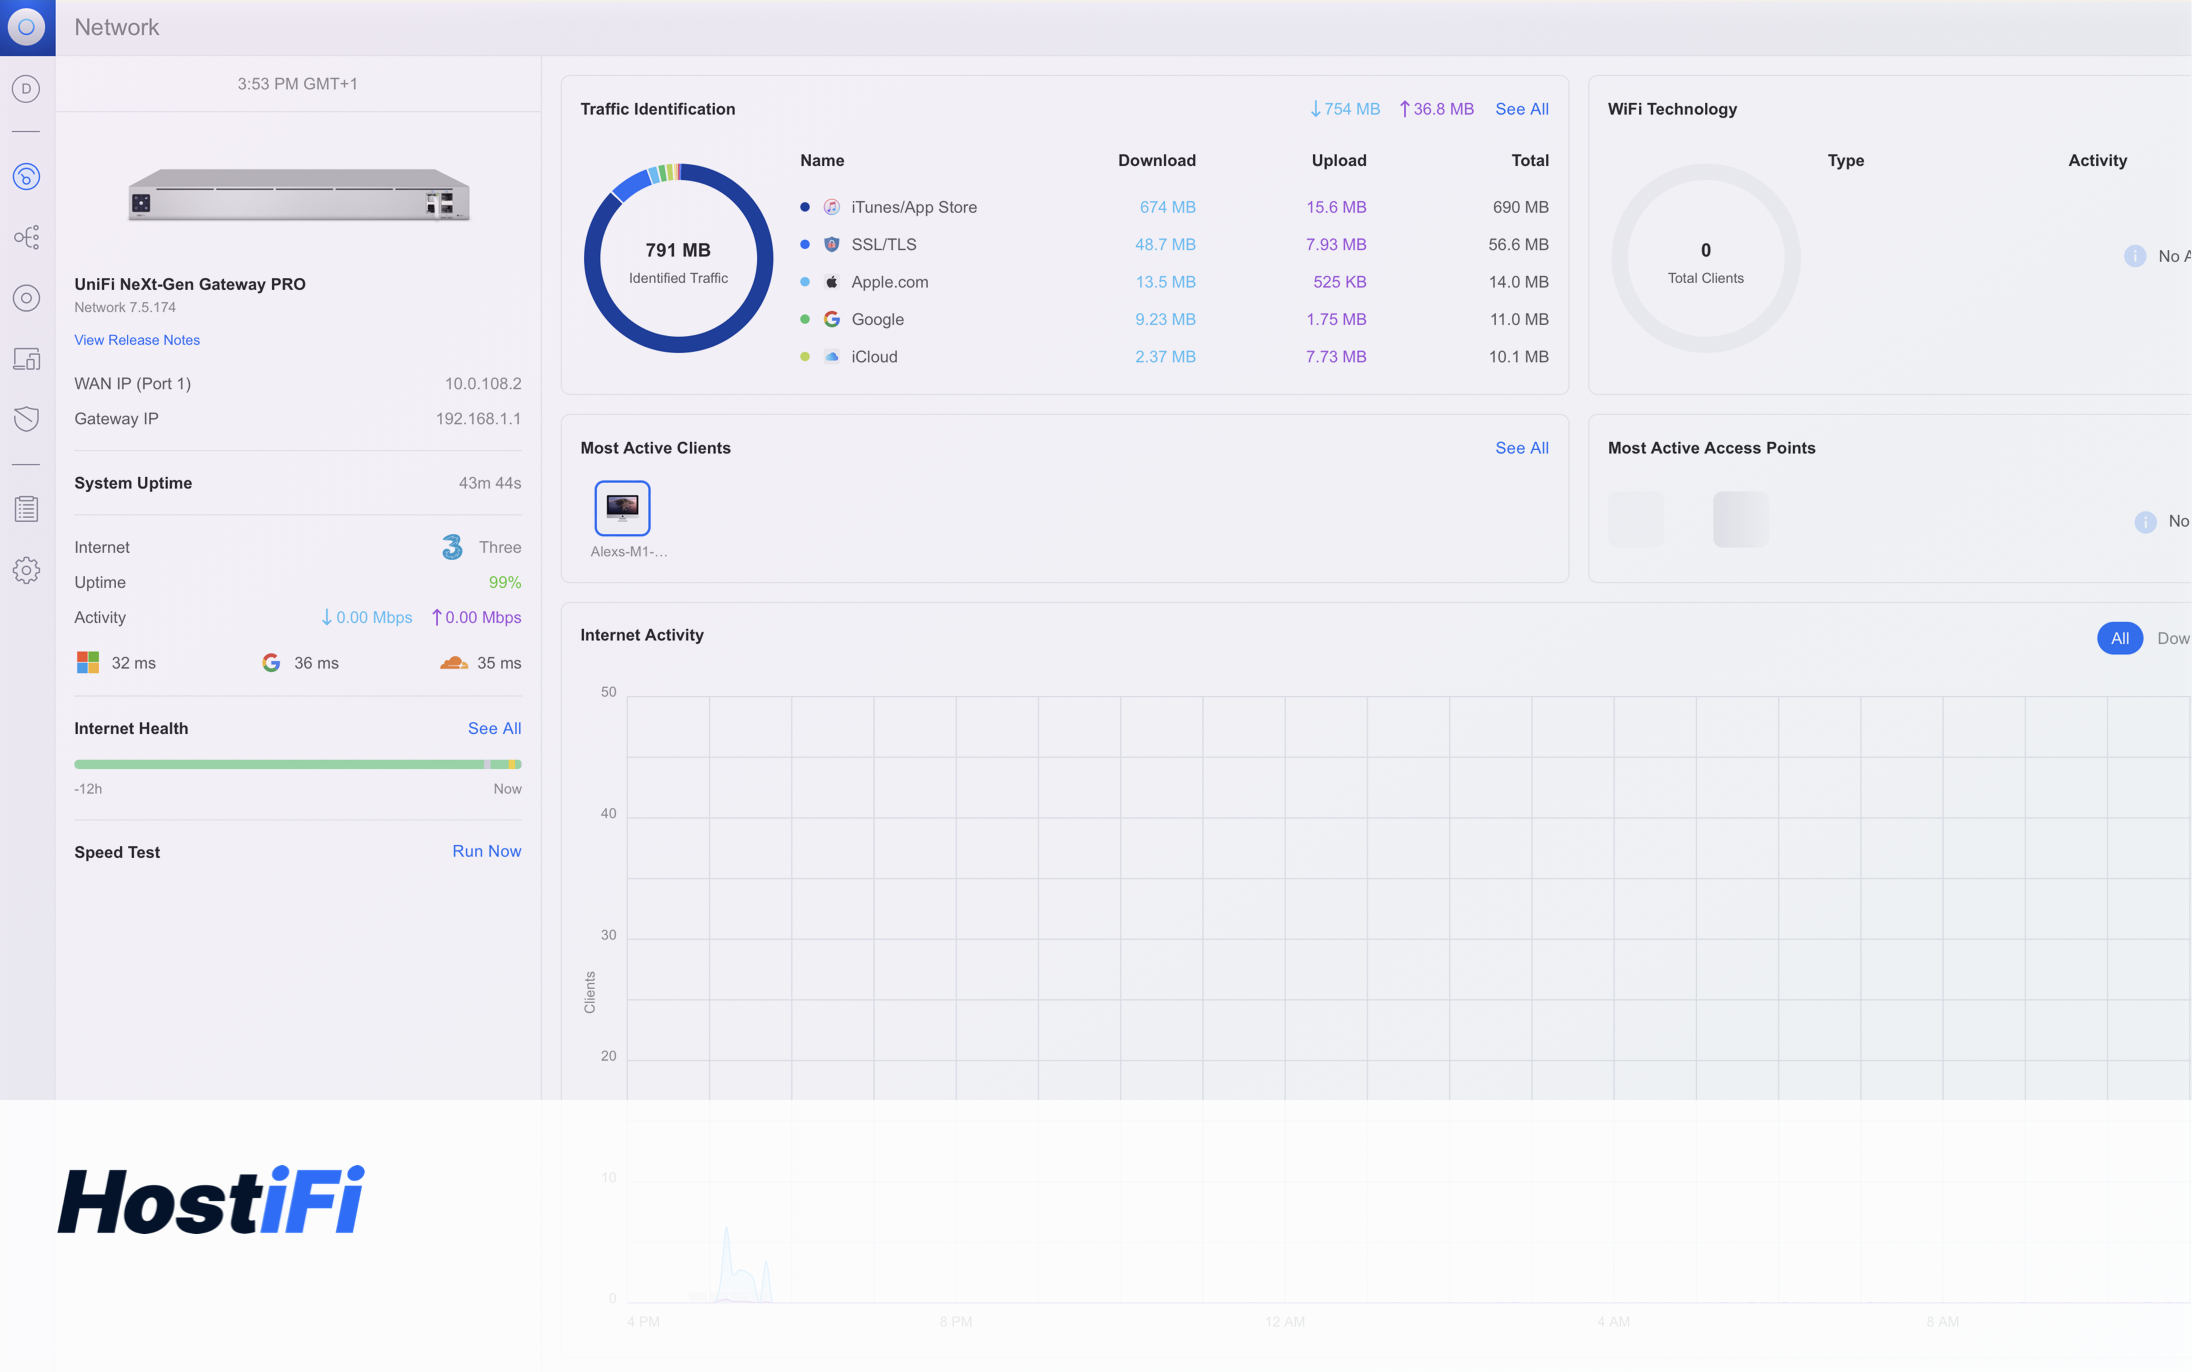The image size is (2192, 1372).
Task: Click the iTunes/App Store traffic row
Action: tap(913, 207)
